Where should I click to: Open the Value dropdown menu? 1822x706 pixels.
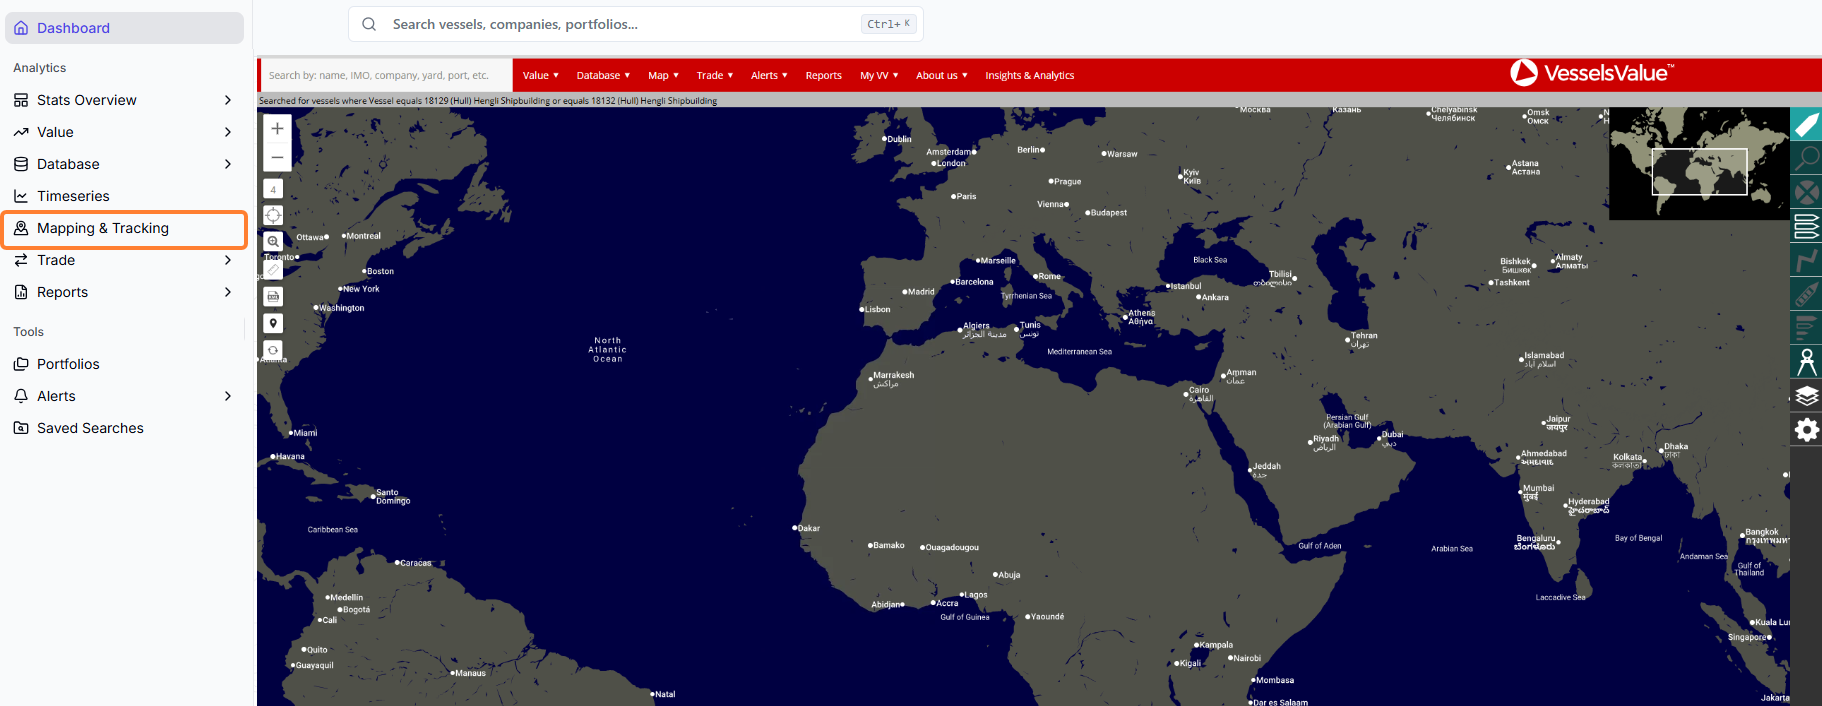[x=540, y=75]
